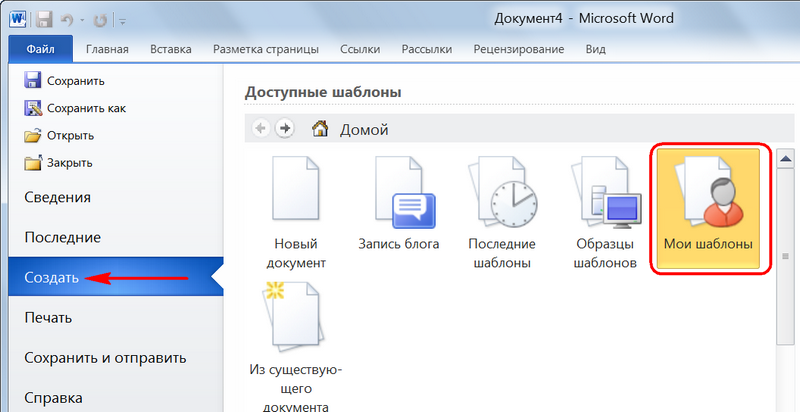Screen dimensions: 800x412
Task: Click the Undo arrow in title bar
Action: [x=66, y=20]
